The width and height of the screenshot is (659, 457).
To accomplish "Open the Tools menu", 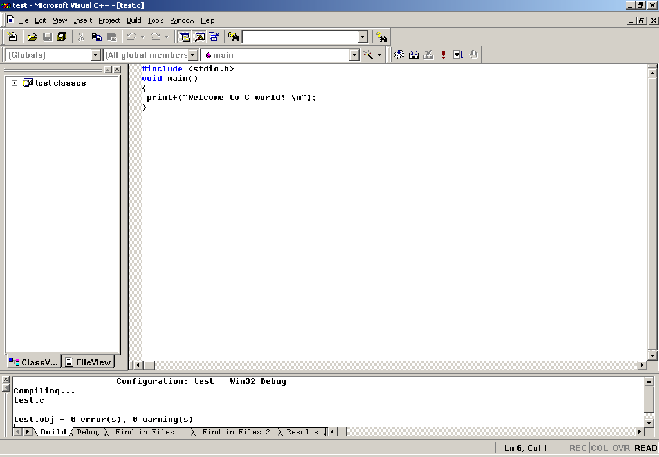I will click(x=156, y=21).
